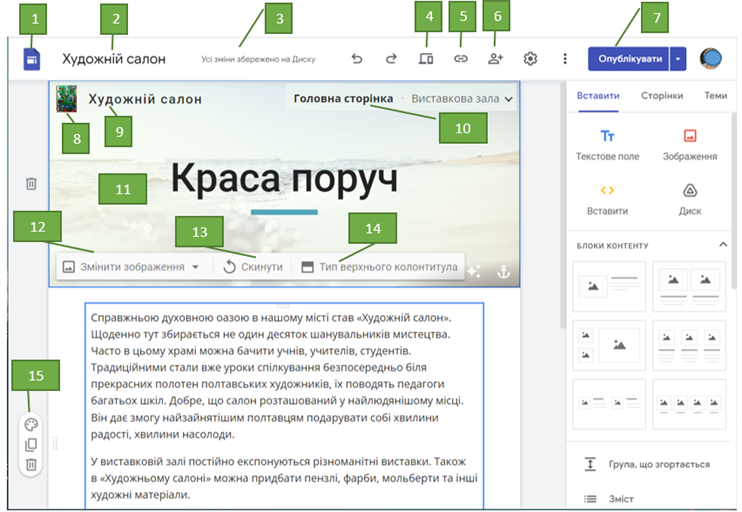Open the Змінити зображення dropdown
This screenshot has width=742, height=512.
tap(131, 267)
